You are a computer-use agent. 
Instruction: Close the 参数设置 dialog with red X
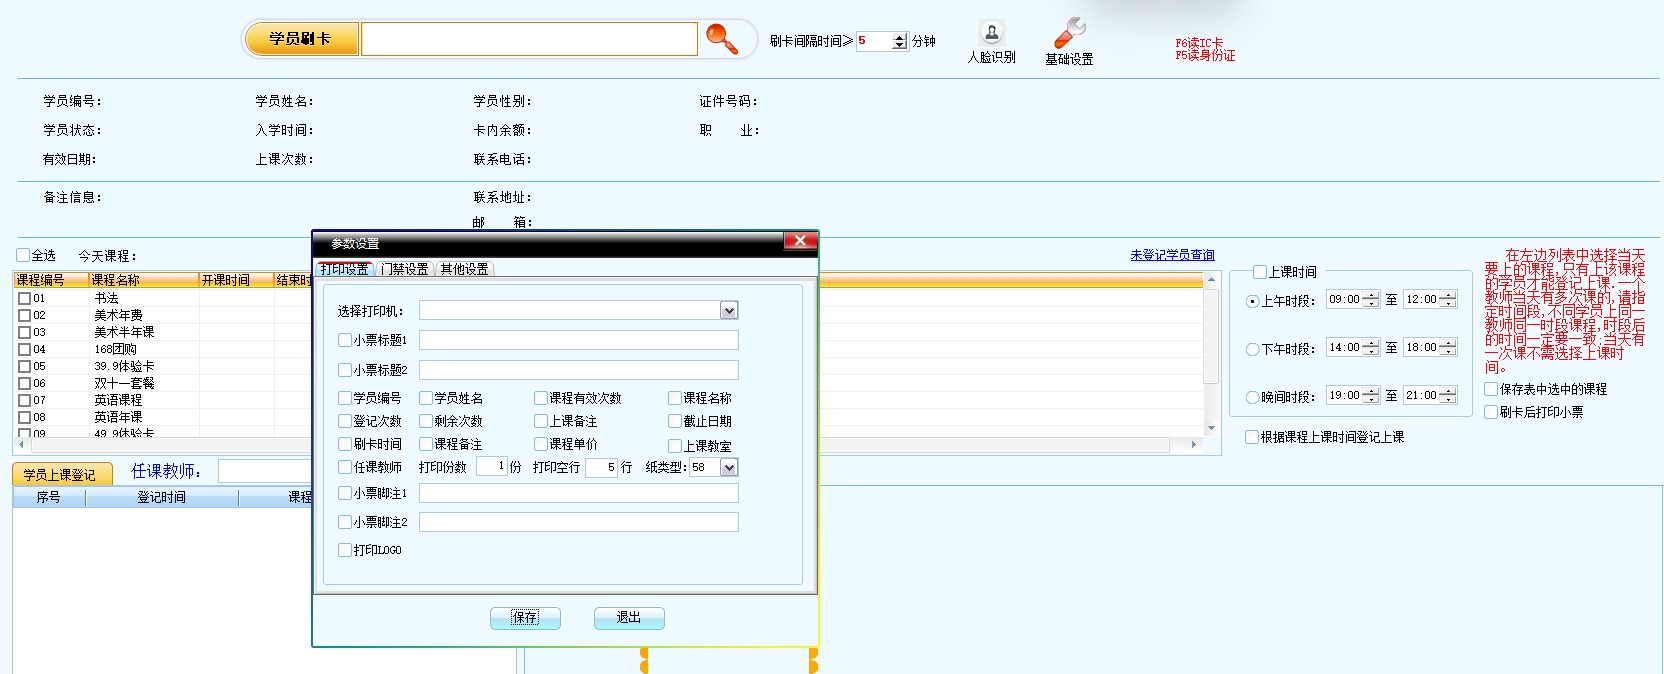click(799, 241)
